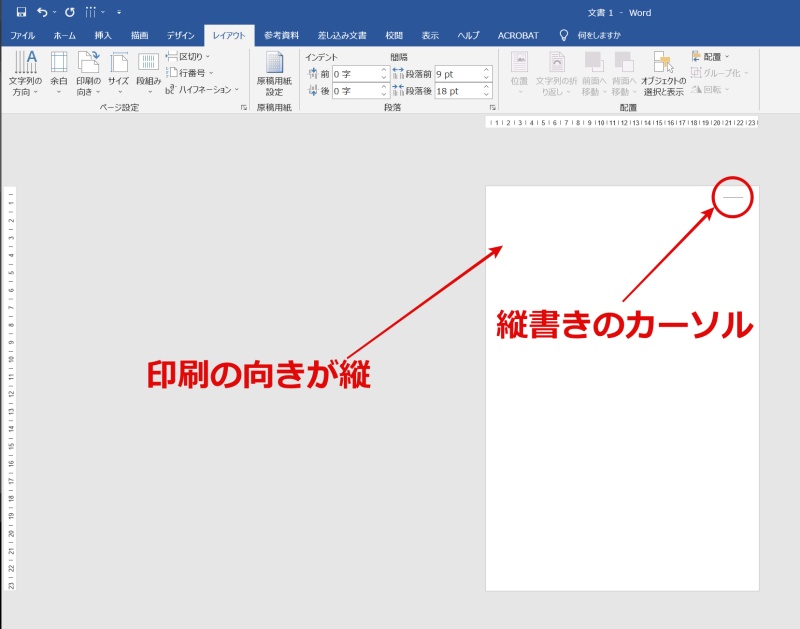The width and height of the screenshot is (800, 629).
Task: Click the 段落後 spacing field showing 18 pt
Action: 458,91
